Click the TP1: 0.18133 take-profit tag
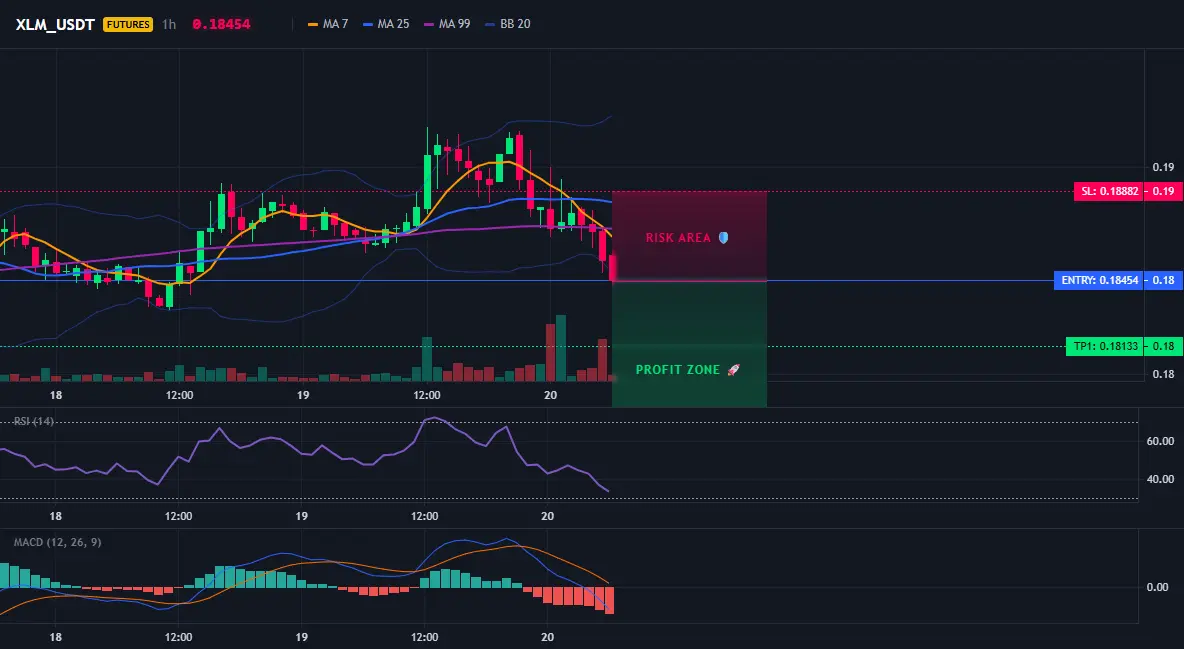The height and width of the screenshot is (649, 1184). click(1104, 347)
